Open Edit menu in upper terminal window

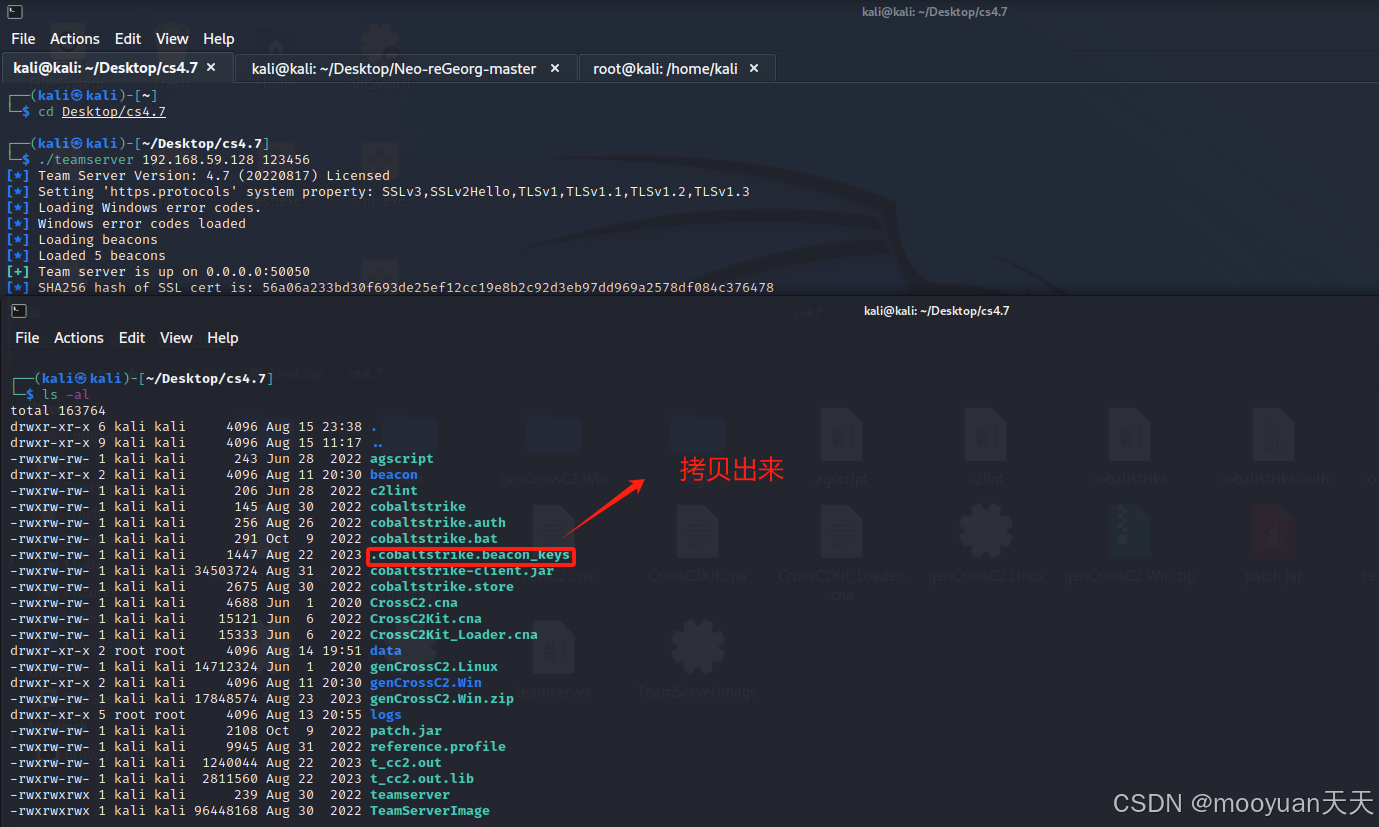tap(128, 38)
